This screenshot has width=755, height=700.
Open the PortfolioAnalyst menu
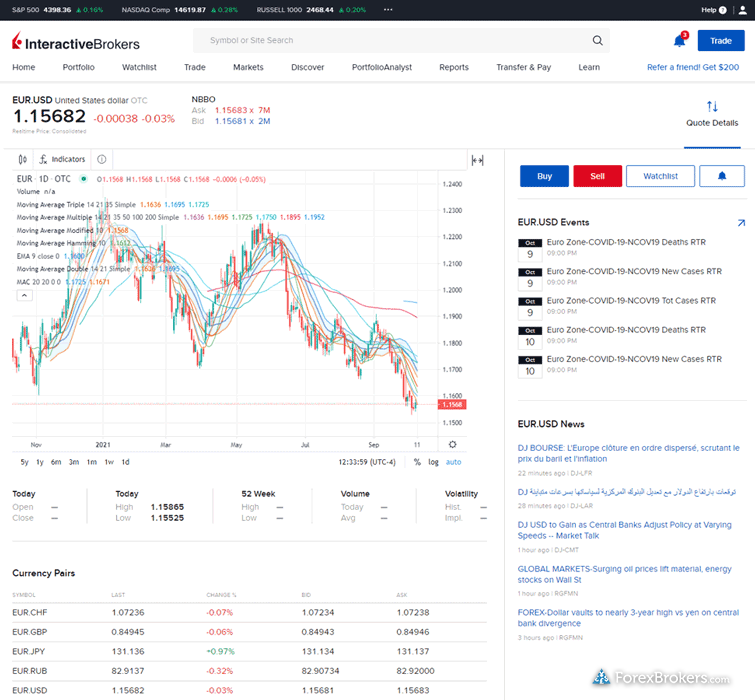click(381, 68)
